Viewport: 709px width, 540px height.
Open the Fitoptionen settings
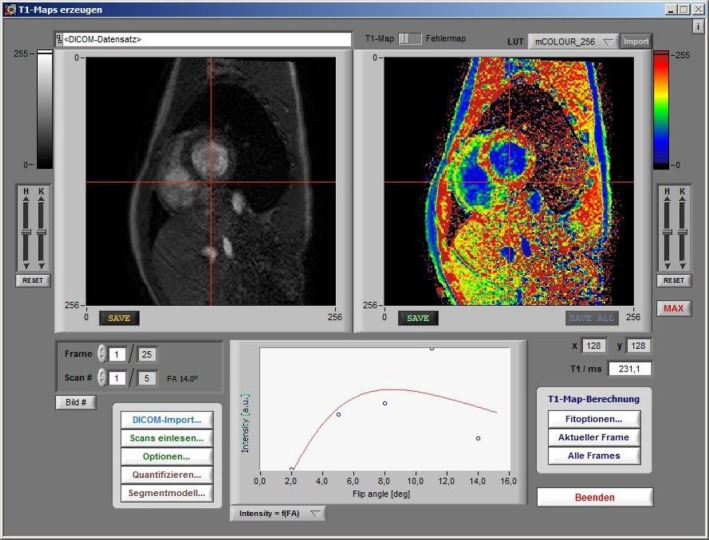pos(594,419)
